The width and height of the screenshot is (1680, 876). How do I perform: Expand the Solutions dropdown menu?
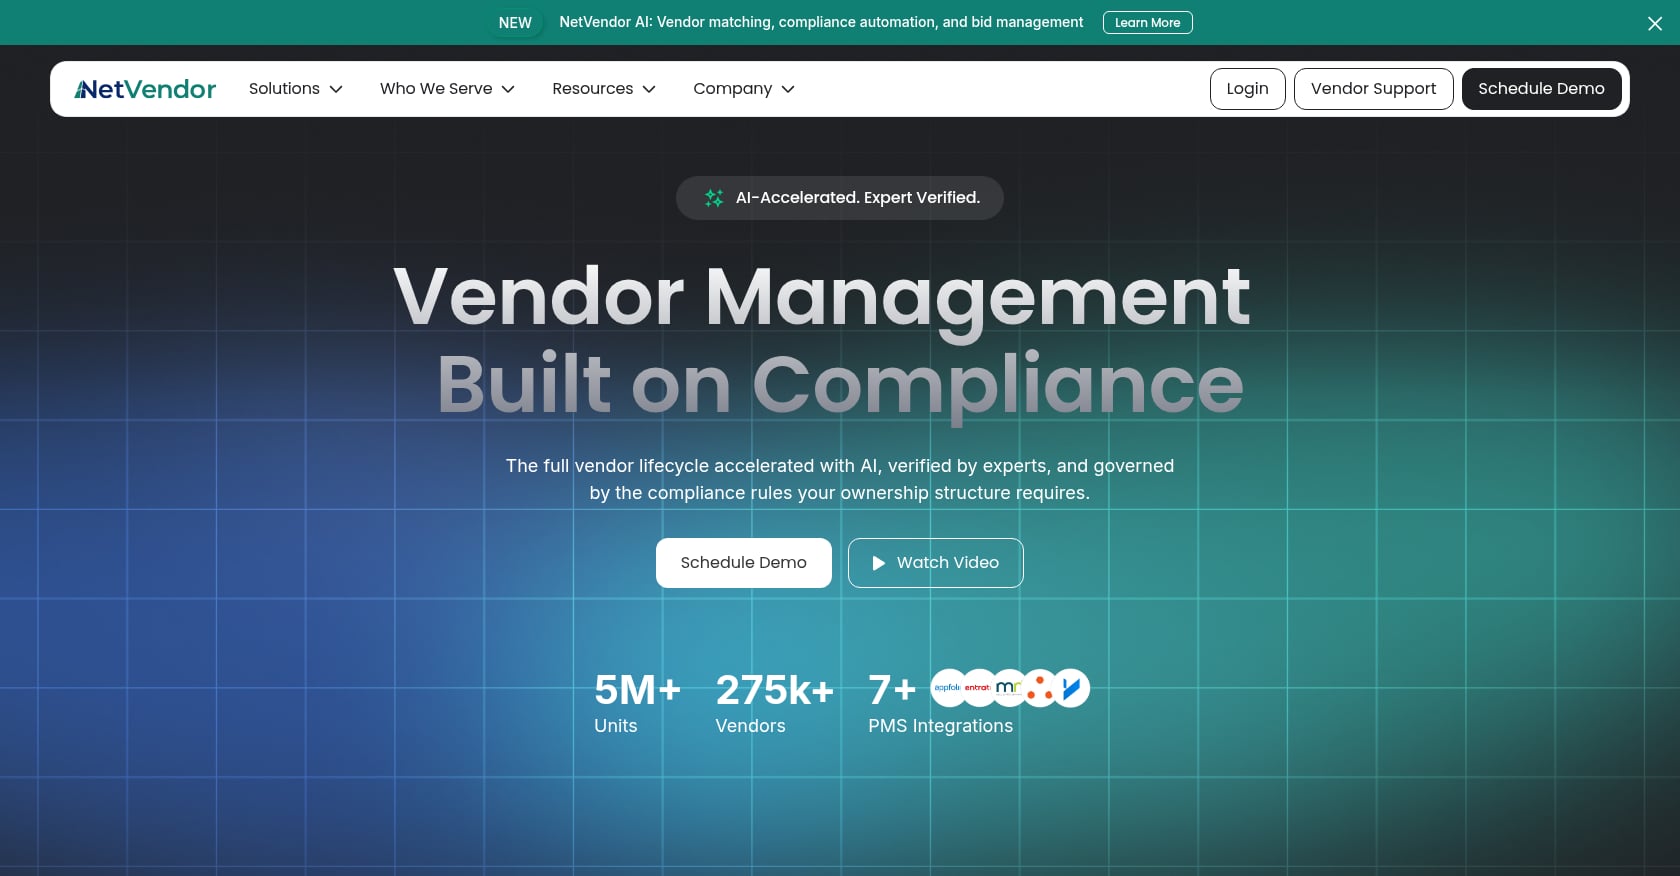pyautogui.click(x=296, y=89)
